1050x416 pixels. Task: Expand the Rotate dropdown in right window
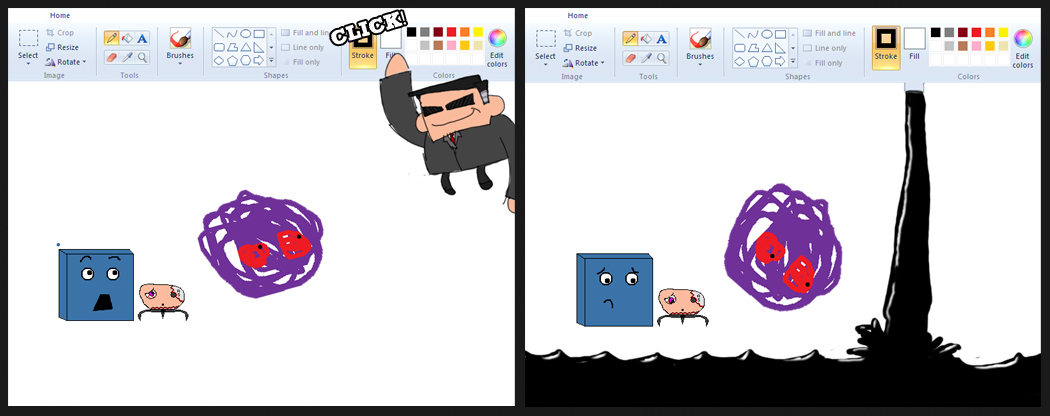pyautogui.click(x=587, y=62)
